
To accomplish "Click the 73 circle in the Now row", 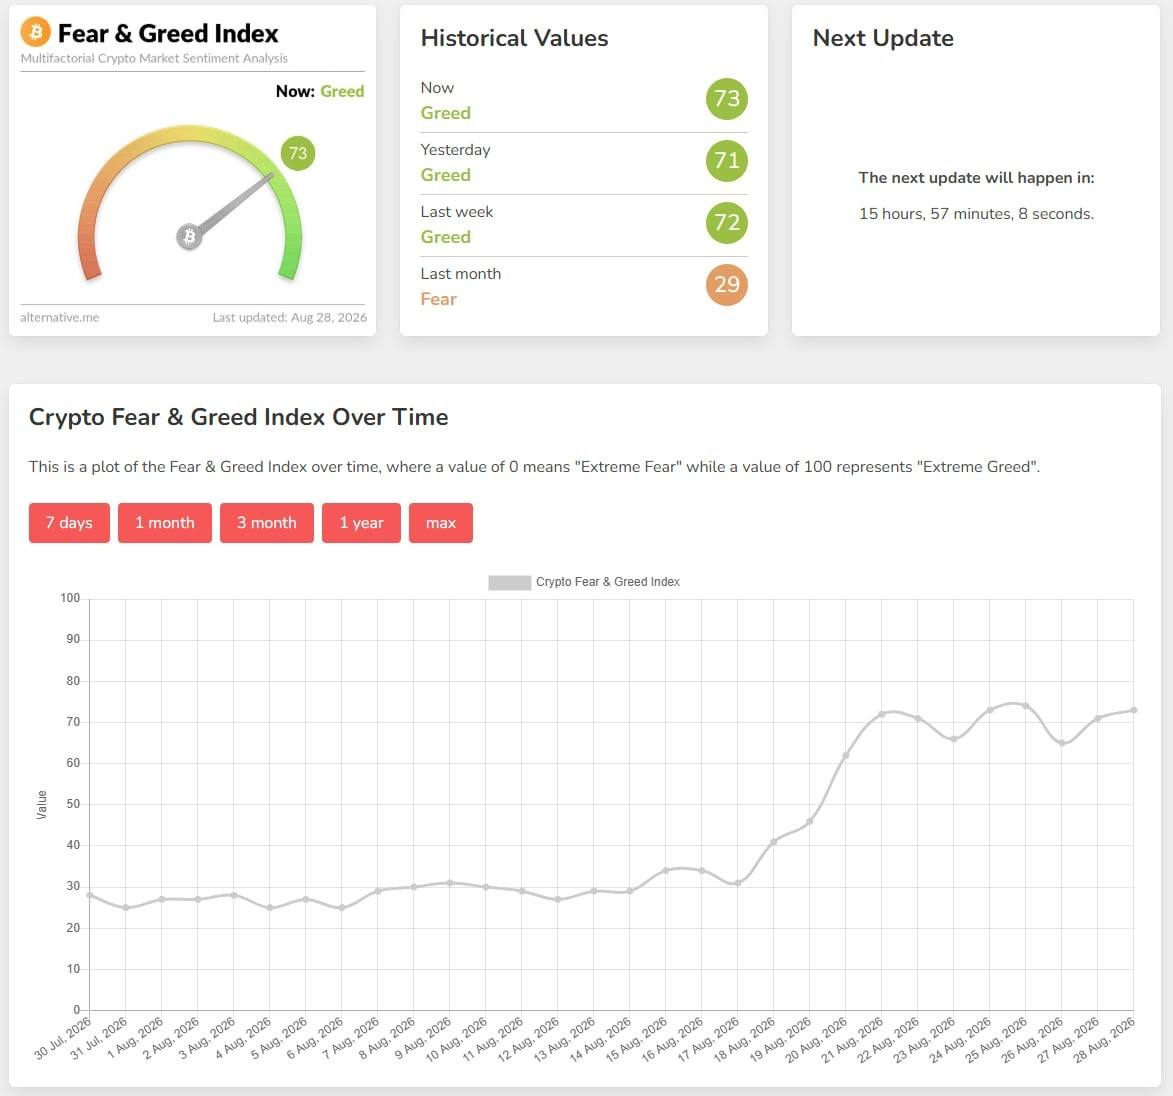I will tap(726, 99).
